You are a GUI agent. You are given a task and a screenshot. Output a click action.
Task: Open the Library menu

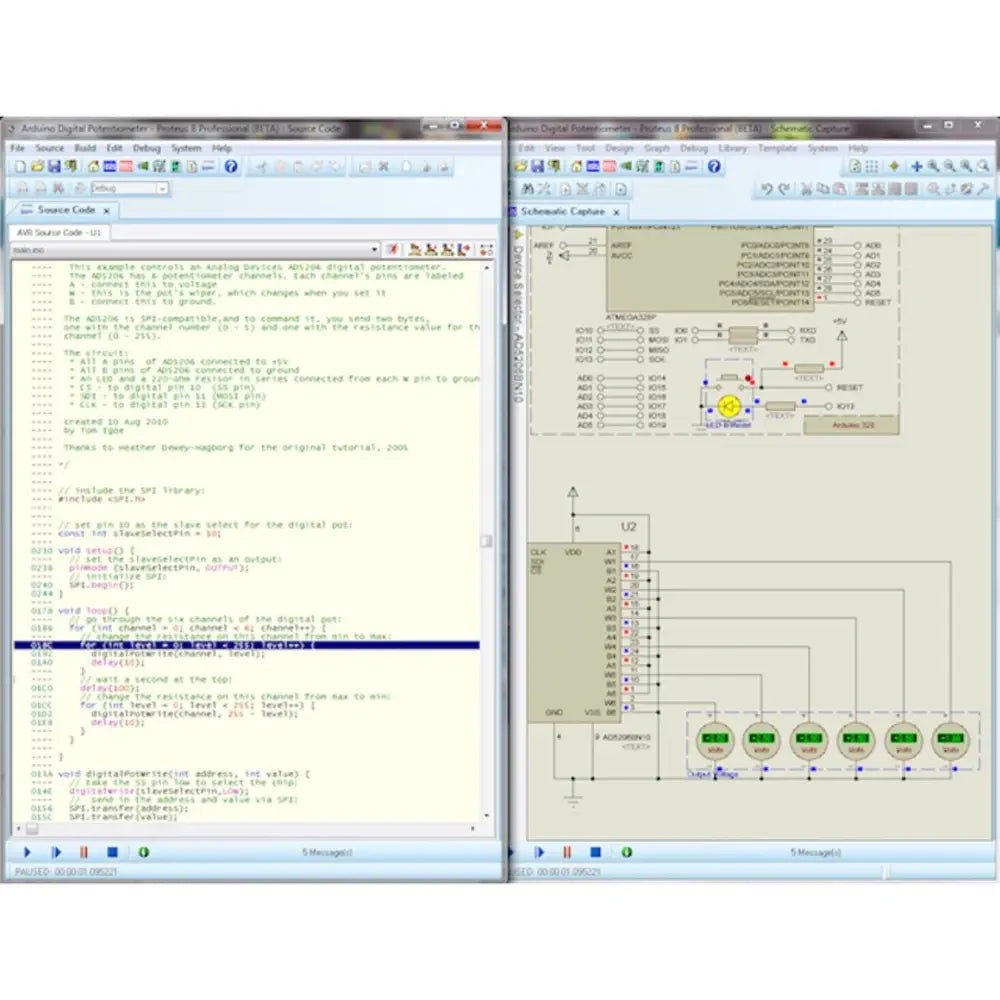point(733,147)
